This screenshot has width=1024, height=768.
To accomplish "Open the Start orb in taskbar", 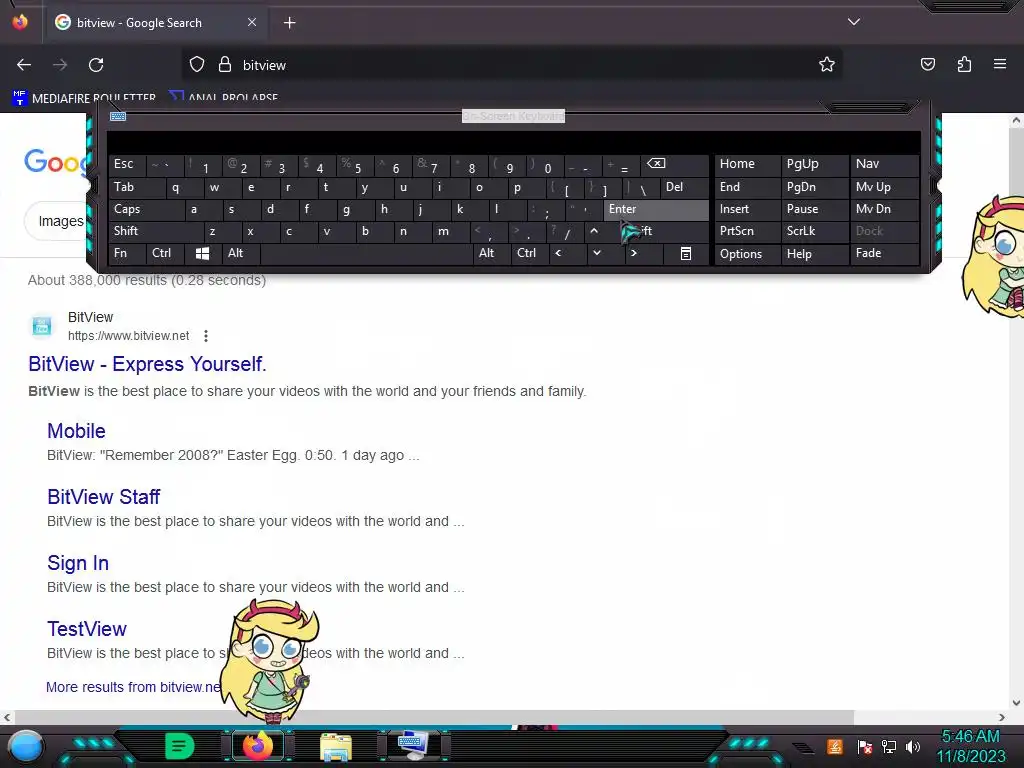I will tap(25, 747).
